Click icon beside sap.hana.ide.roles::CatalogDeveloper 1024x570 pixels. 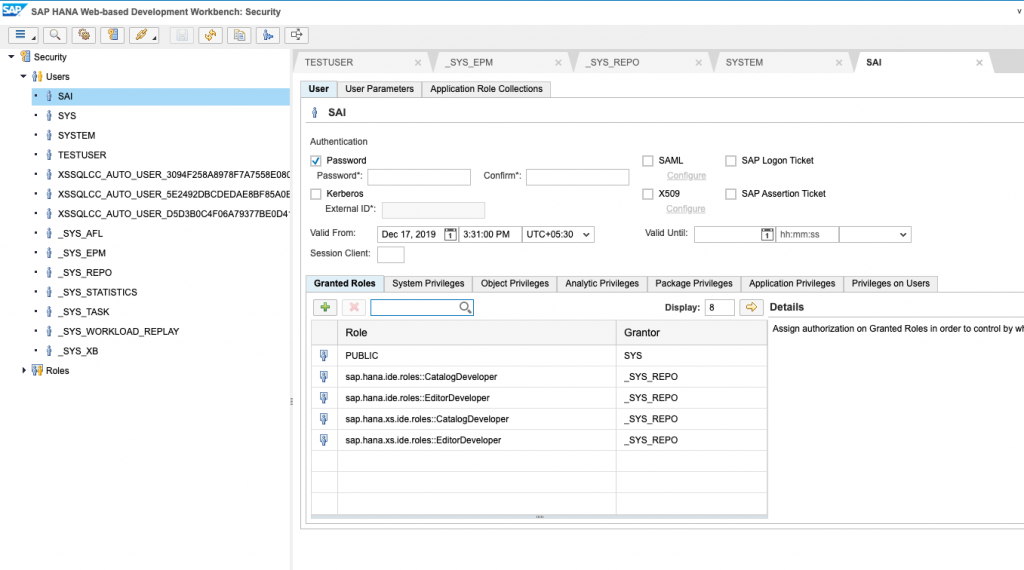click(324, 377)
